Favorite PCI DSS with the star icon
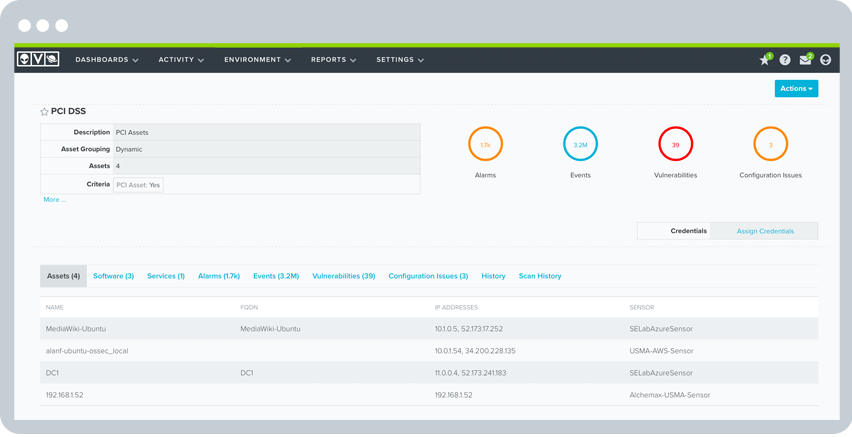 pyautogui.click(x=44, y=112)
